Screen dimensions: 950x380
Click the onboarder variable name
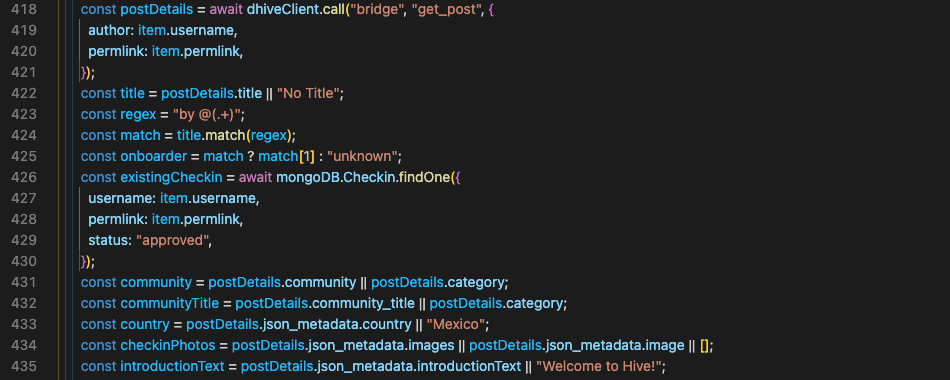154,156
